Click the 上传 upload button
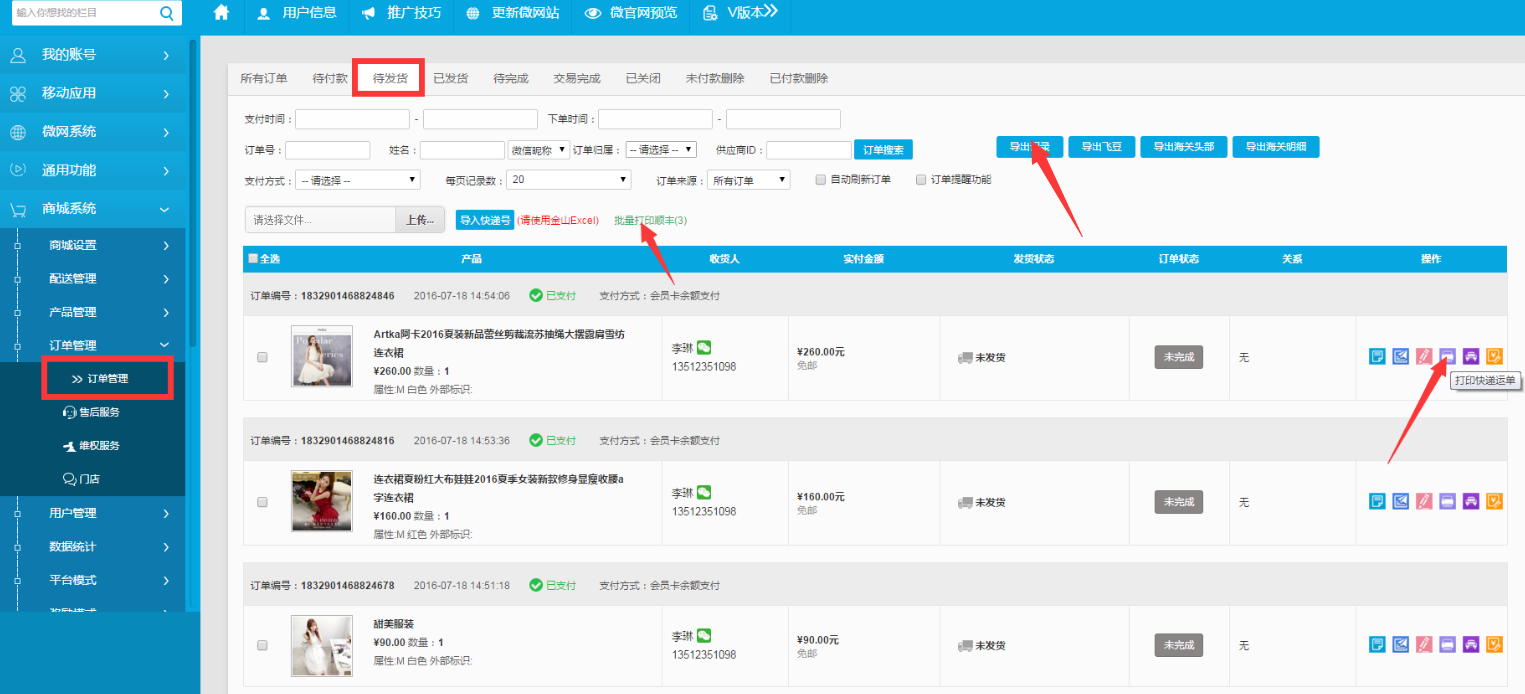This screenshot has width=1525, height=694. [x=421, y=220]
